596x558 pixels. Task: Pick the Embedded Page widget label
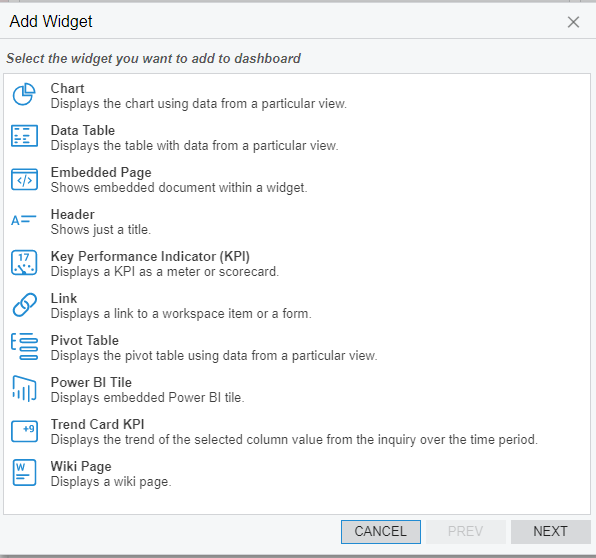tap(101, 172)
